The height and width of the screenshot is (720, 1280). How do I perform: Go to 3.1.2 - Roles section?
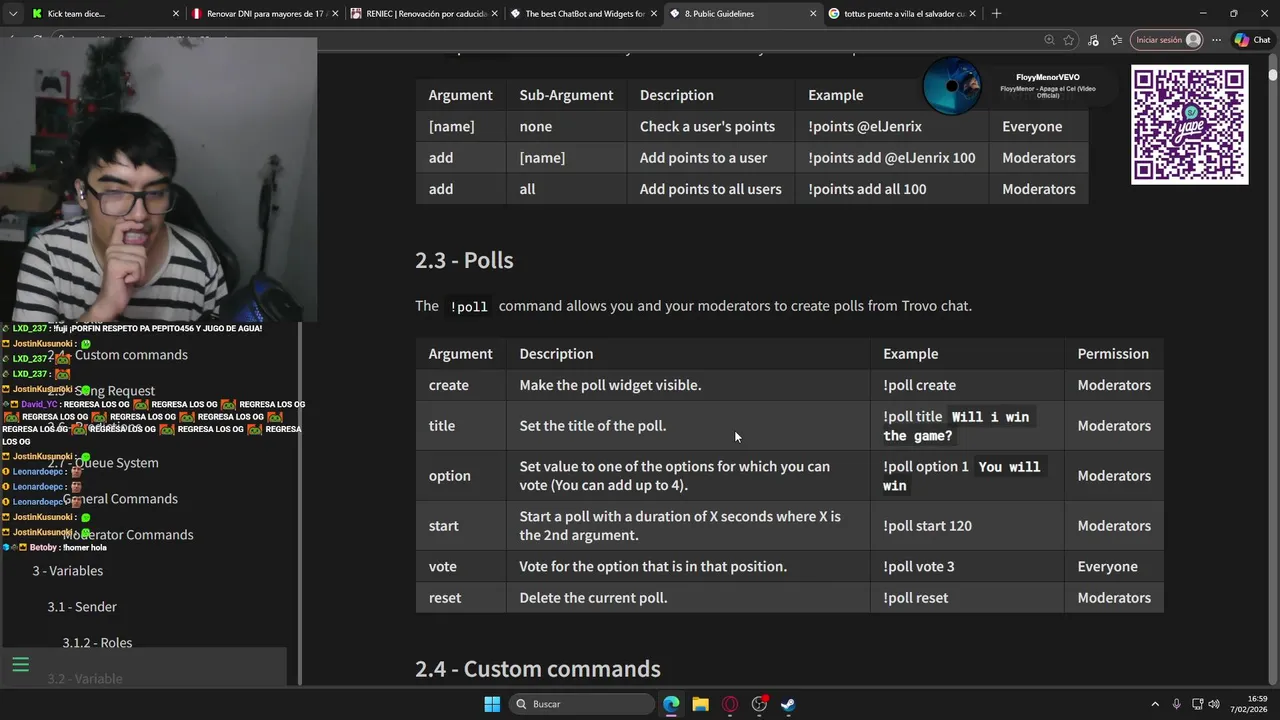pyautogui.click(x=97, y=643)
